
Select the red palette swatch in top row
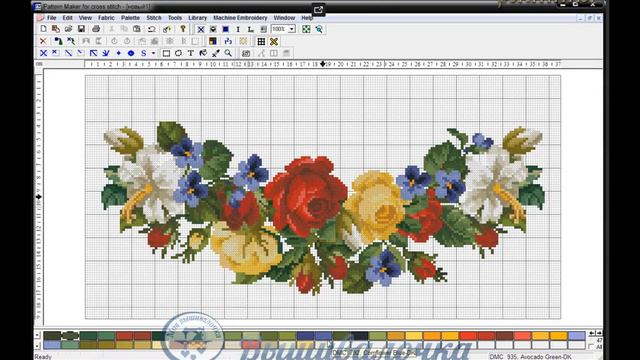tap(124, 336)
